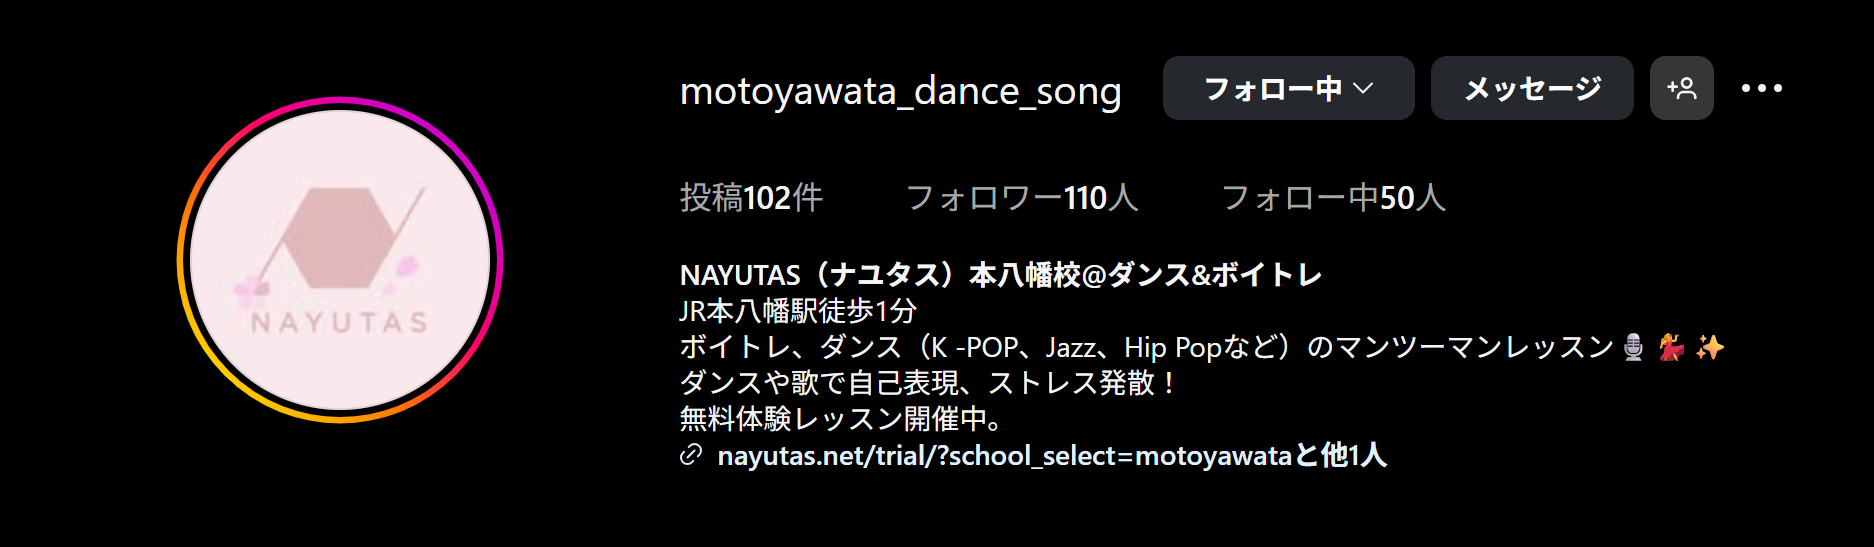This screenshot has width=1874, height=547.
Task: Expand the と他1人 additional links
Action: [1341, 456]
